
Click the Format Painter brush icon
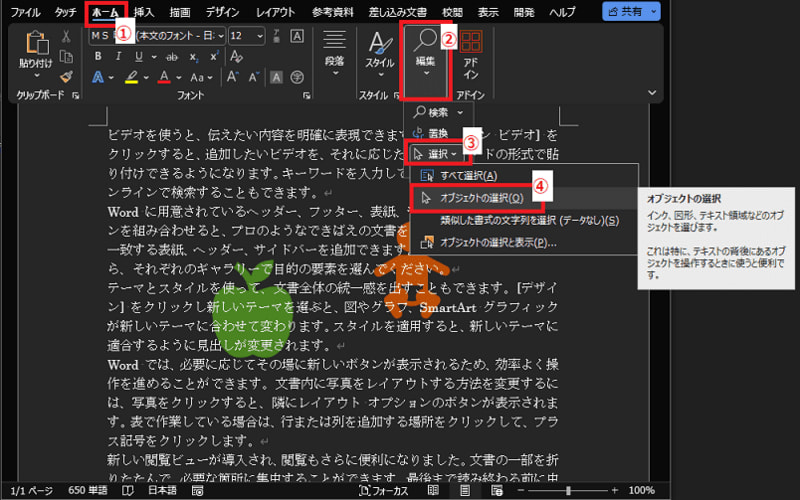coord(66,76)
